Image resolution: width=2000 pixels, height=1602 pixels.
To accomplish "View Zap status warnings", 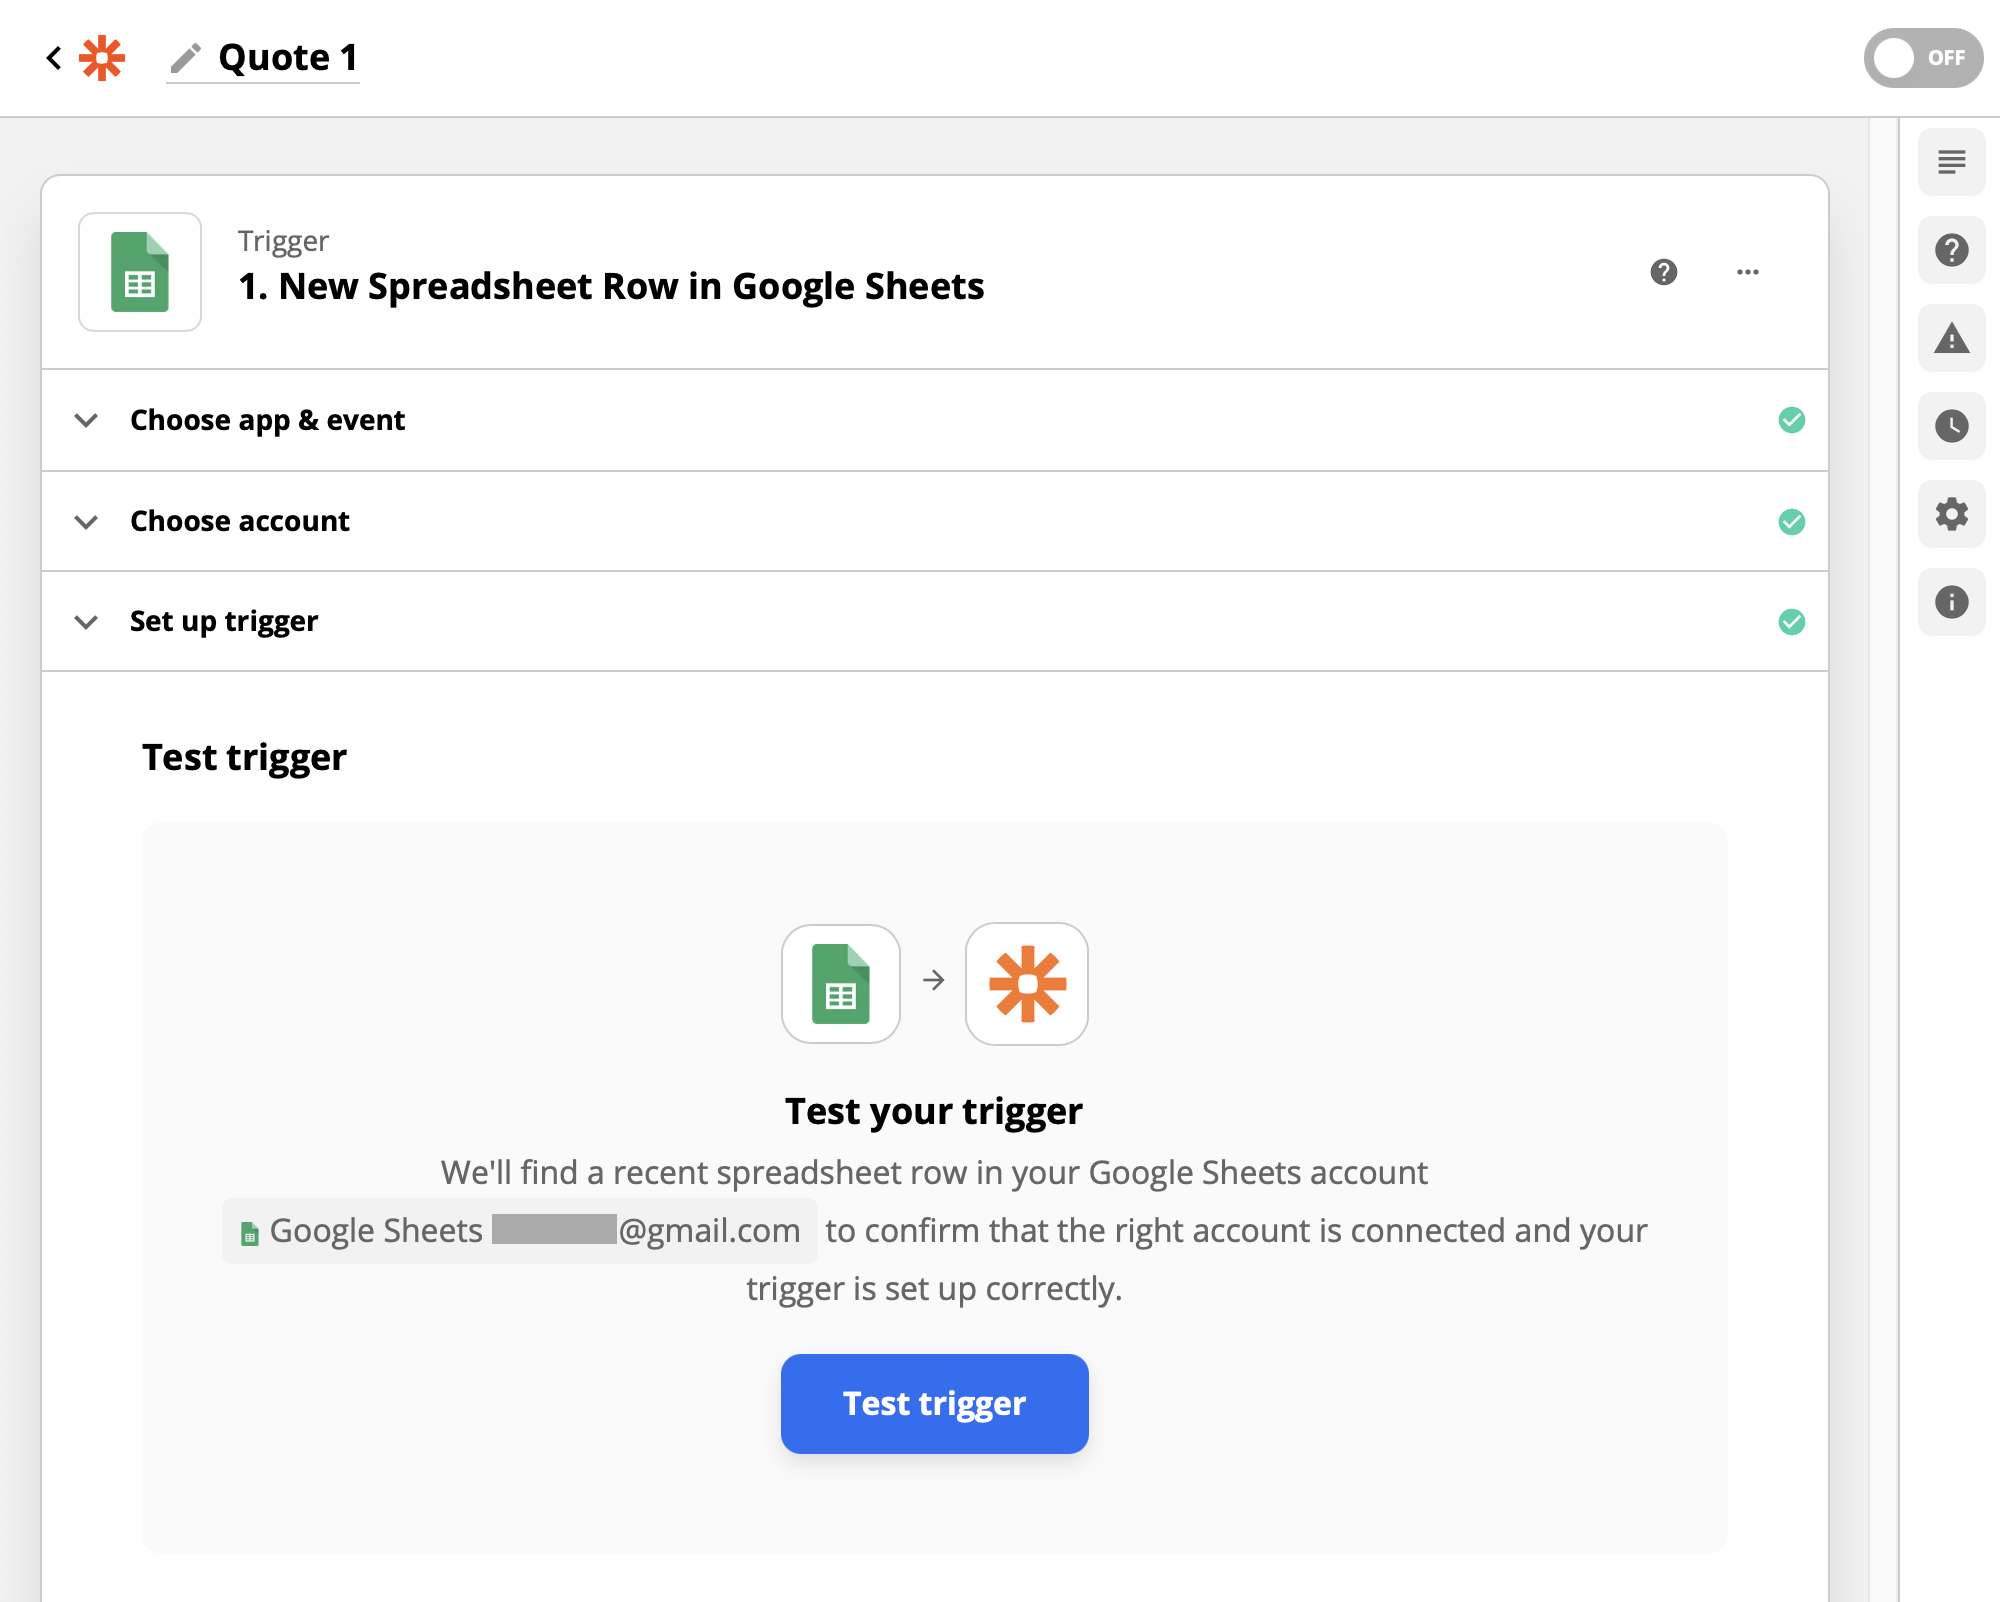I will click(1951, 339).
